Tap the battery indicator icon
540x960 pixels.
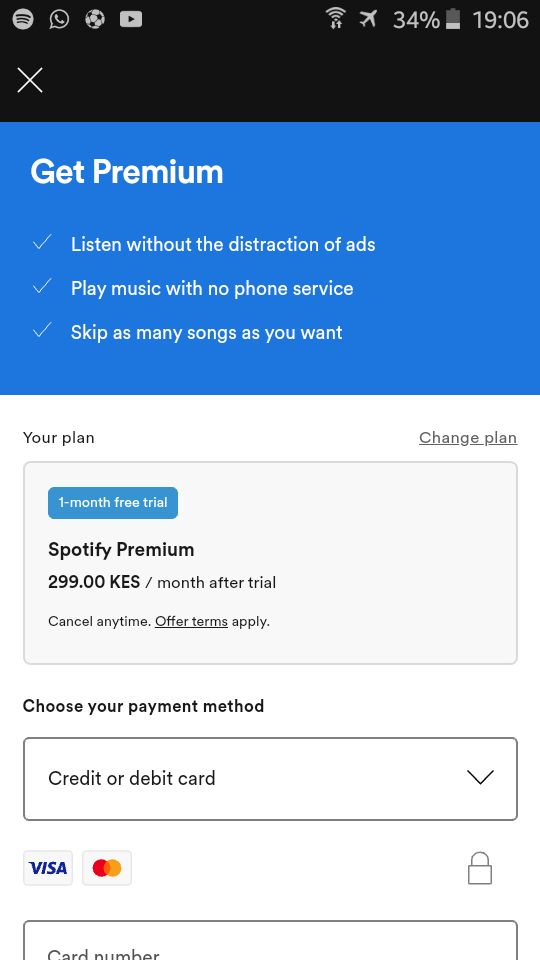pyautogui.click(x=453, y=19)
